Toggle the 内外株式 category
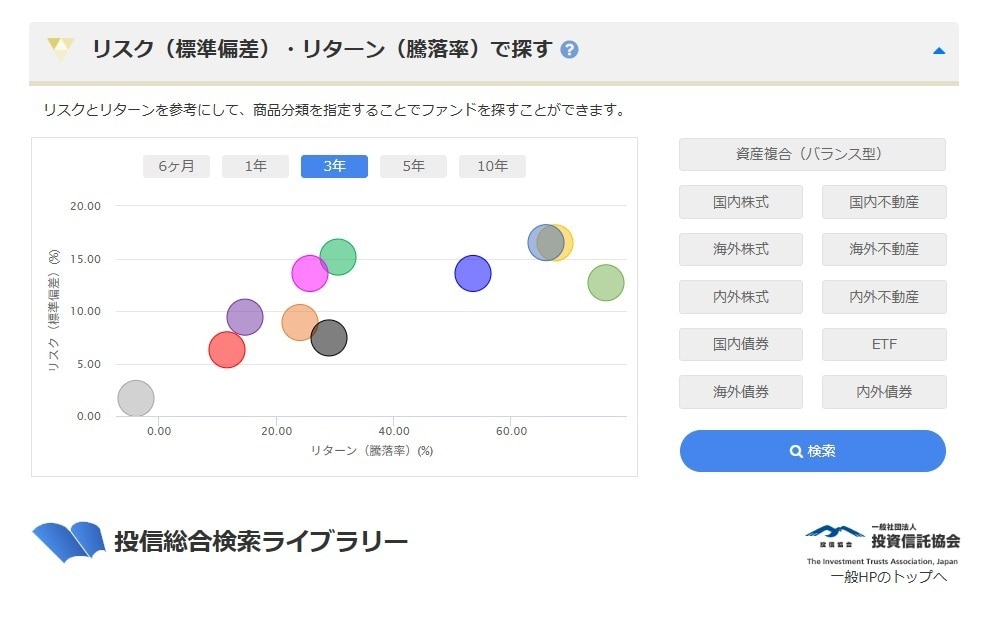 (741, 297)
